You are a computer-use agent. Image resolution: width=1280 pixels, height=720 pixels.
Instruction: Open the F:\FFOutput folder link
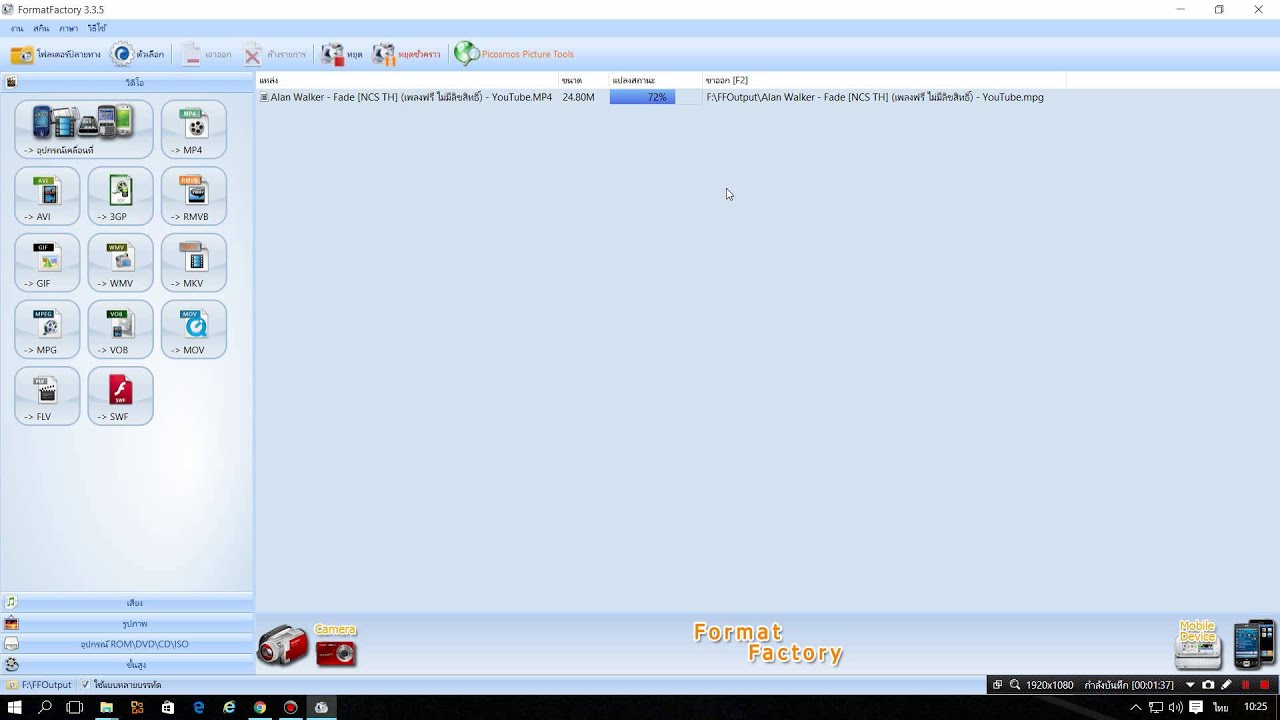(x=40, y=685)
